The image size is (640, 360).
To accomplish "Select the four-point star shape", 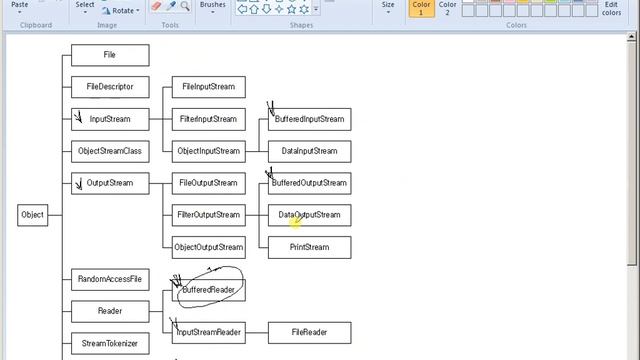I will [x=279, y=9].
